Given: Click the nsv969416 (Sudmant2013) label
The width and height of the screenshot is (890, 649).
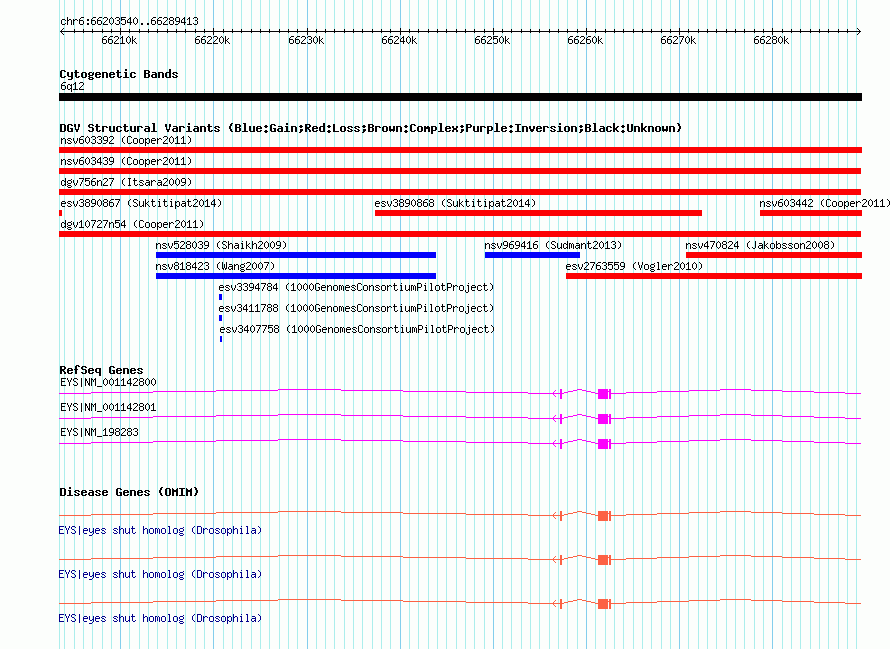Looking at the screenshot, I should pos(553,245).
